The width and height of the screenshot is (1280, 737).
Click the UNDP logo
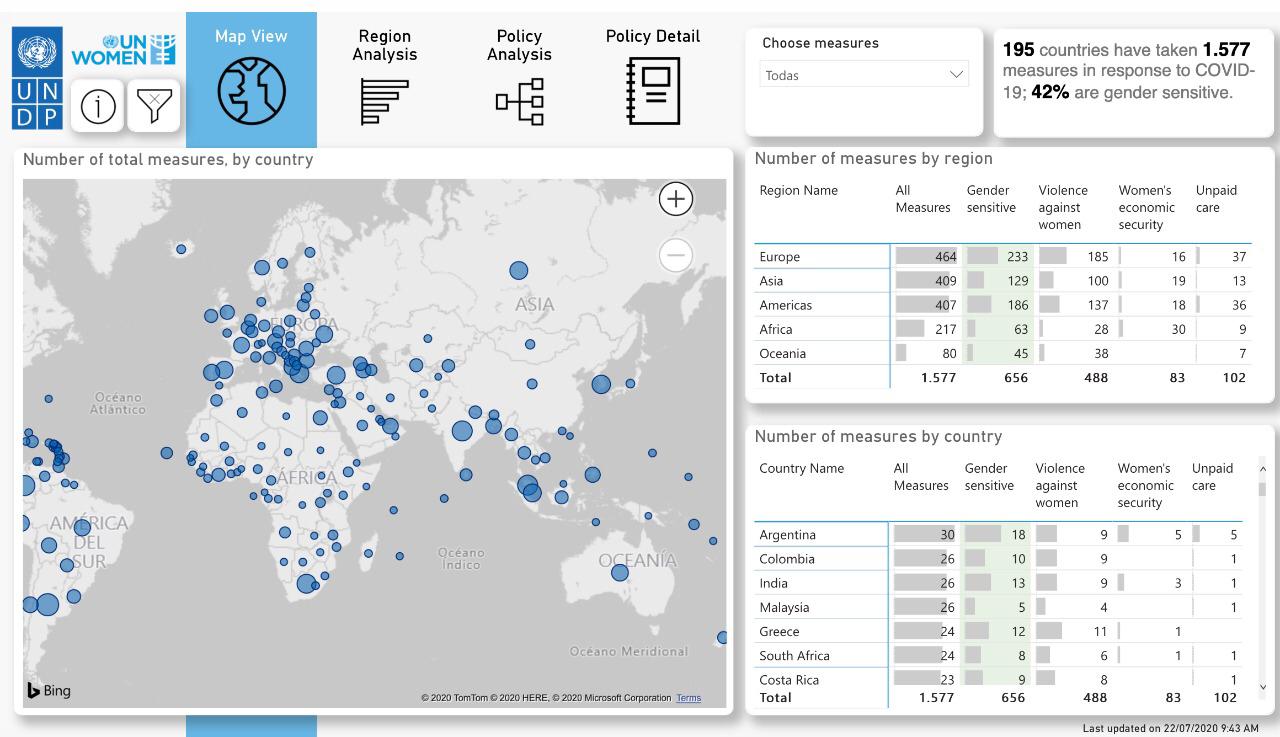click(x=38, y=78)
